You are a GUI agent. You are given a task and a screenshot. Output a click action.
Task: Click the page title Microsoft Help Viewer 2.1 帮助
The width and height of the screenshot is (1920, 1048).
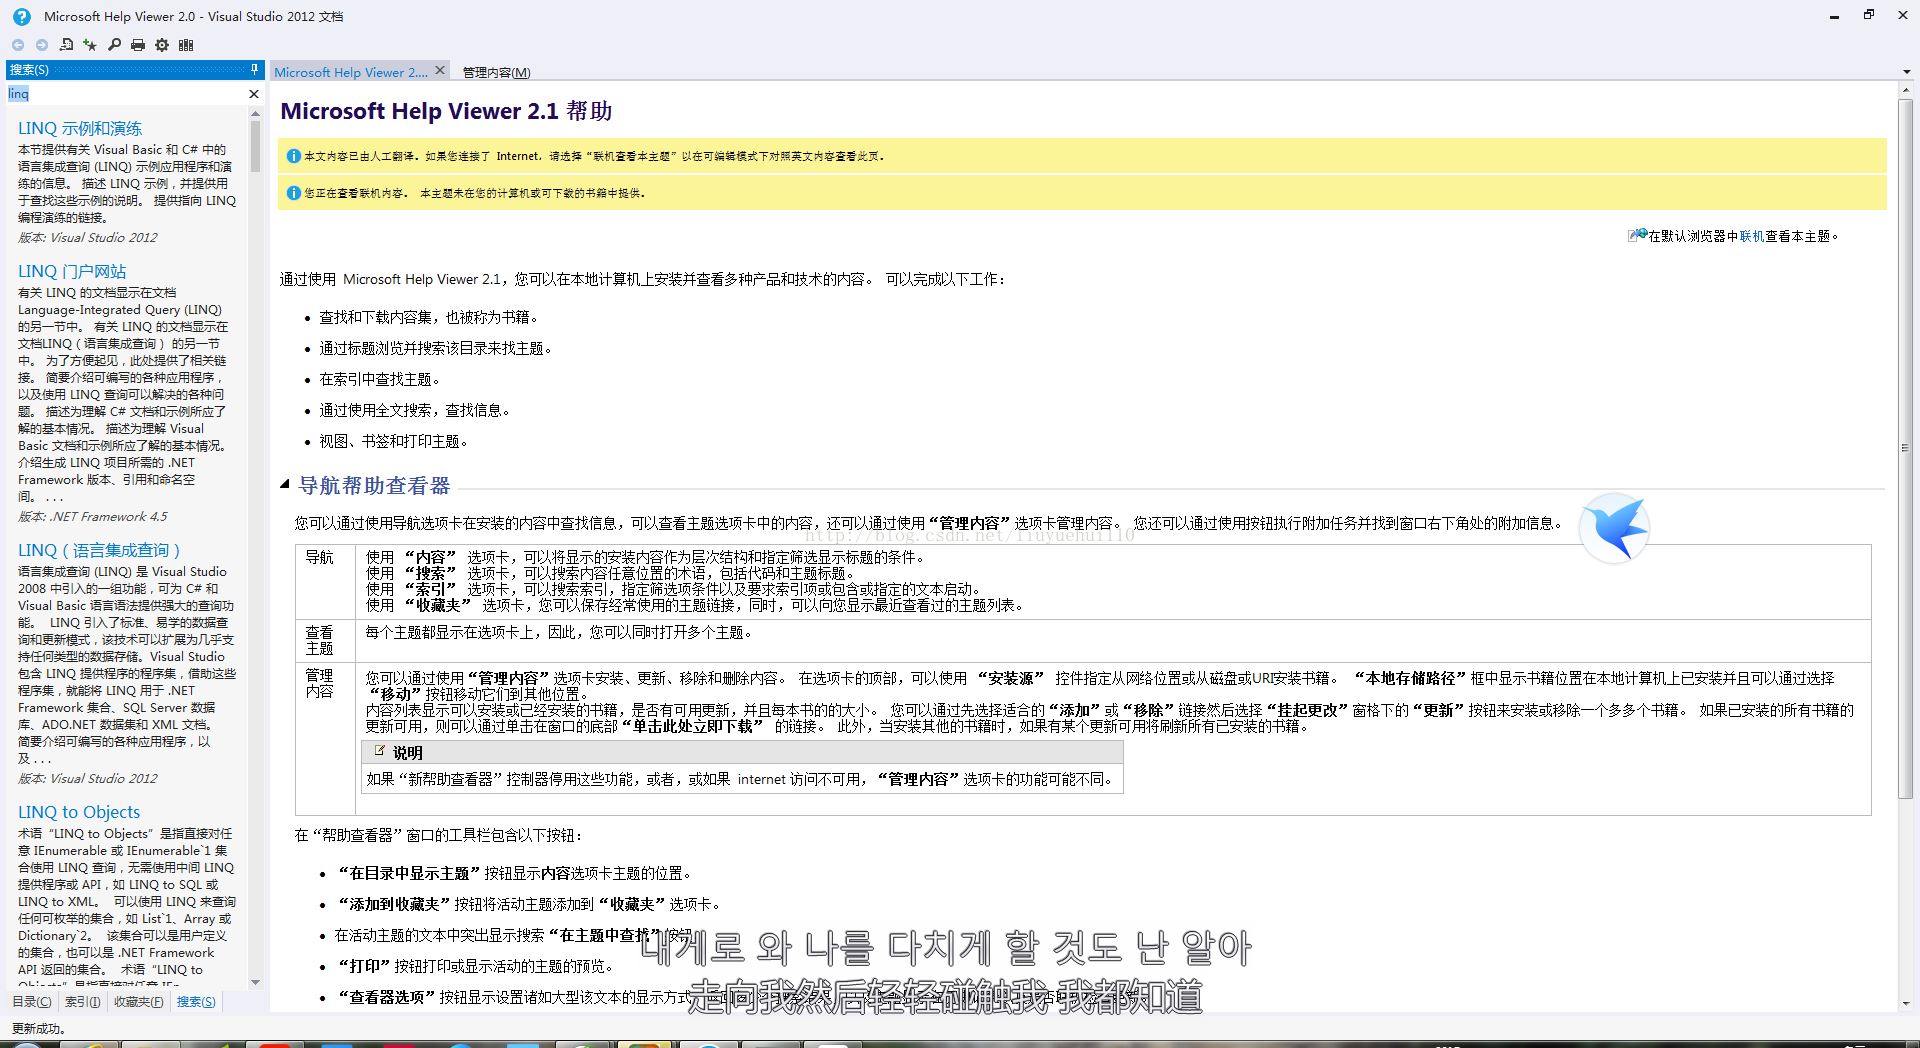coord(446,111)
